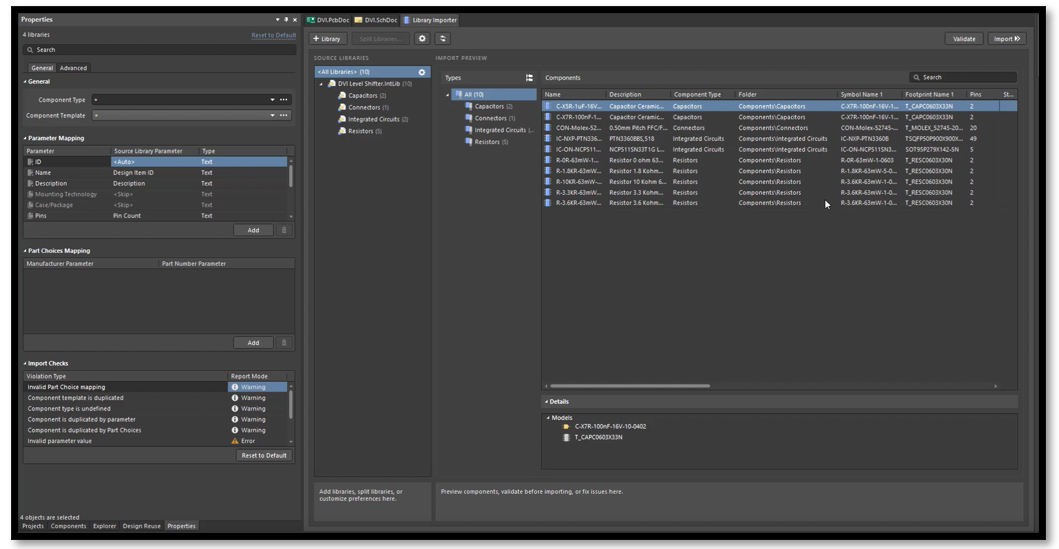Select the Resistors type in Types tree
Screen dimensions: 1059x549
click(x=487, y=142)
